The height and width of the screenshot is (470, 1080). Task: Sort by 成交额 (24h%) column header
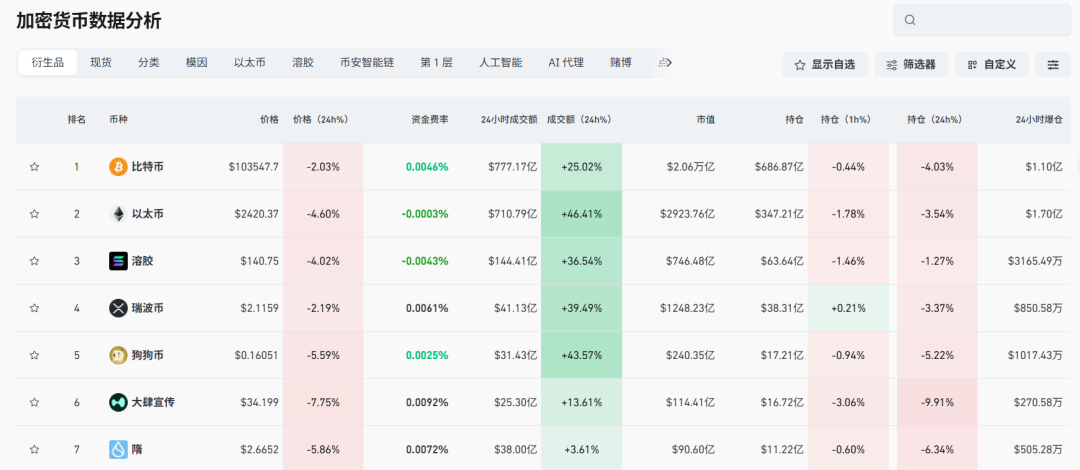pyautogui.click(x=578, y=120)
